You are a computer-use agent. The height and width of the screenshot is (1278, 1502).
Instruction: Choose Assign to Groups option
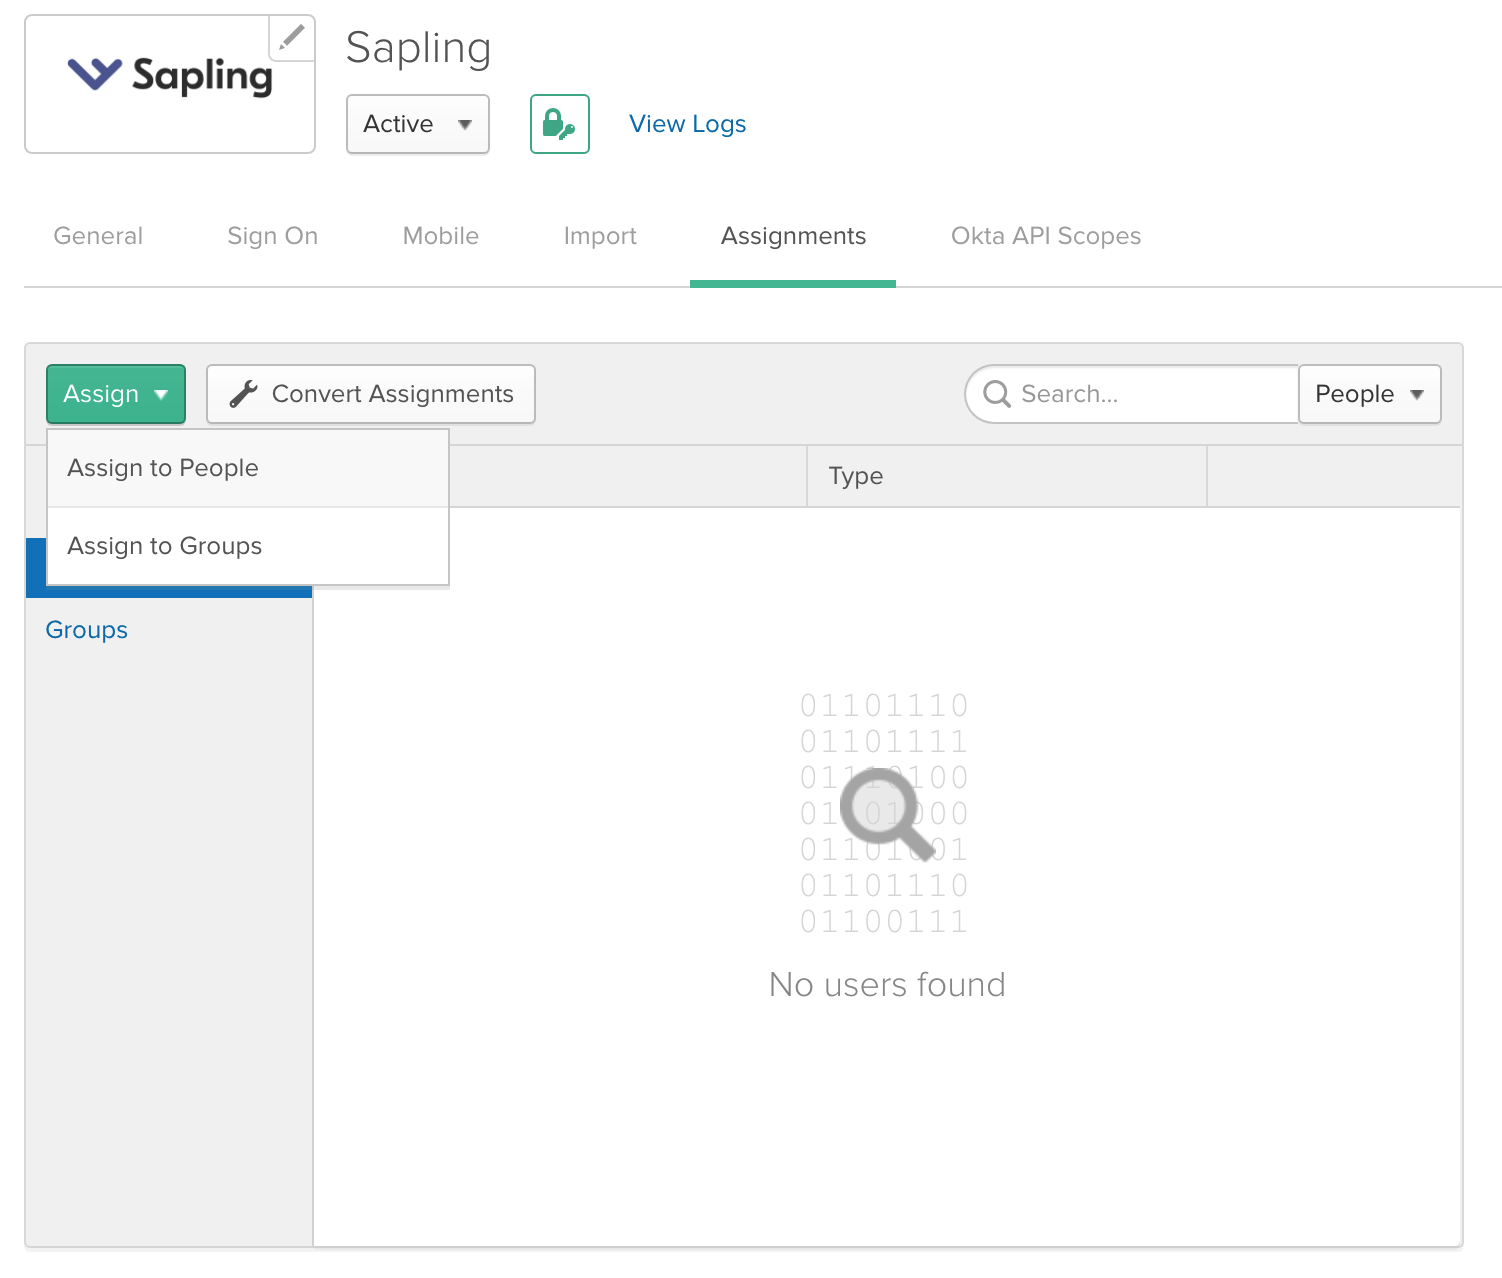point(248,546)
